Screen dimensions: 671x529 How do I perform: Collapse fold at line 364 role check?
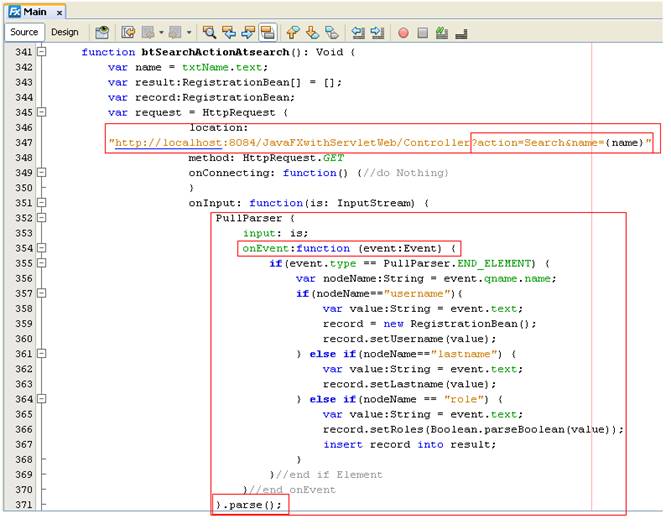(42, 399)
